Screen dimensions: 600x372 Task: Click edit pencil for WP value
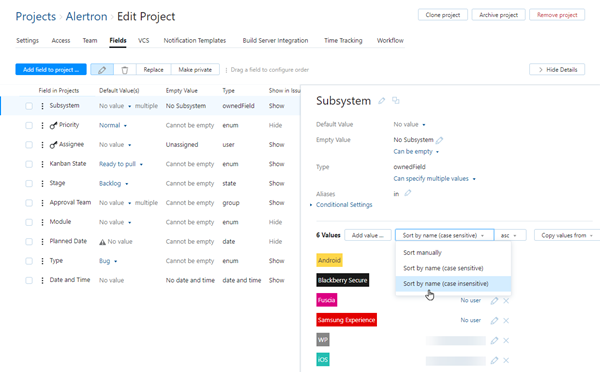point(494,340)
